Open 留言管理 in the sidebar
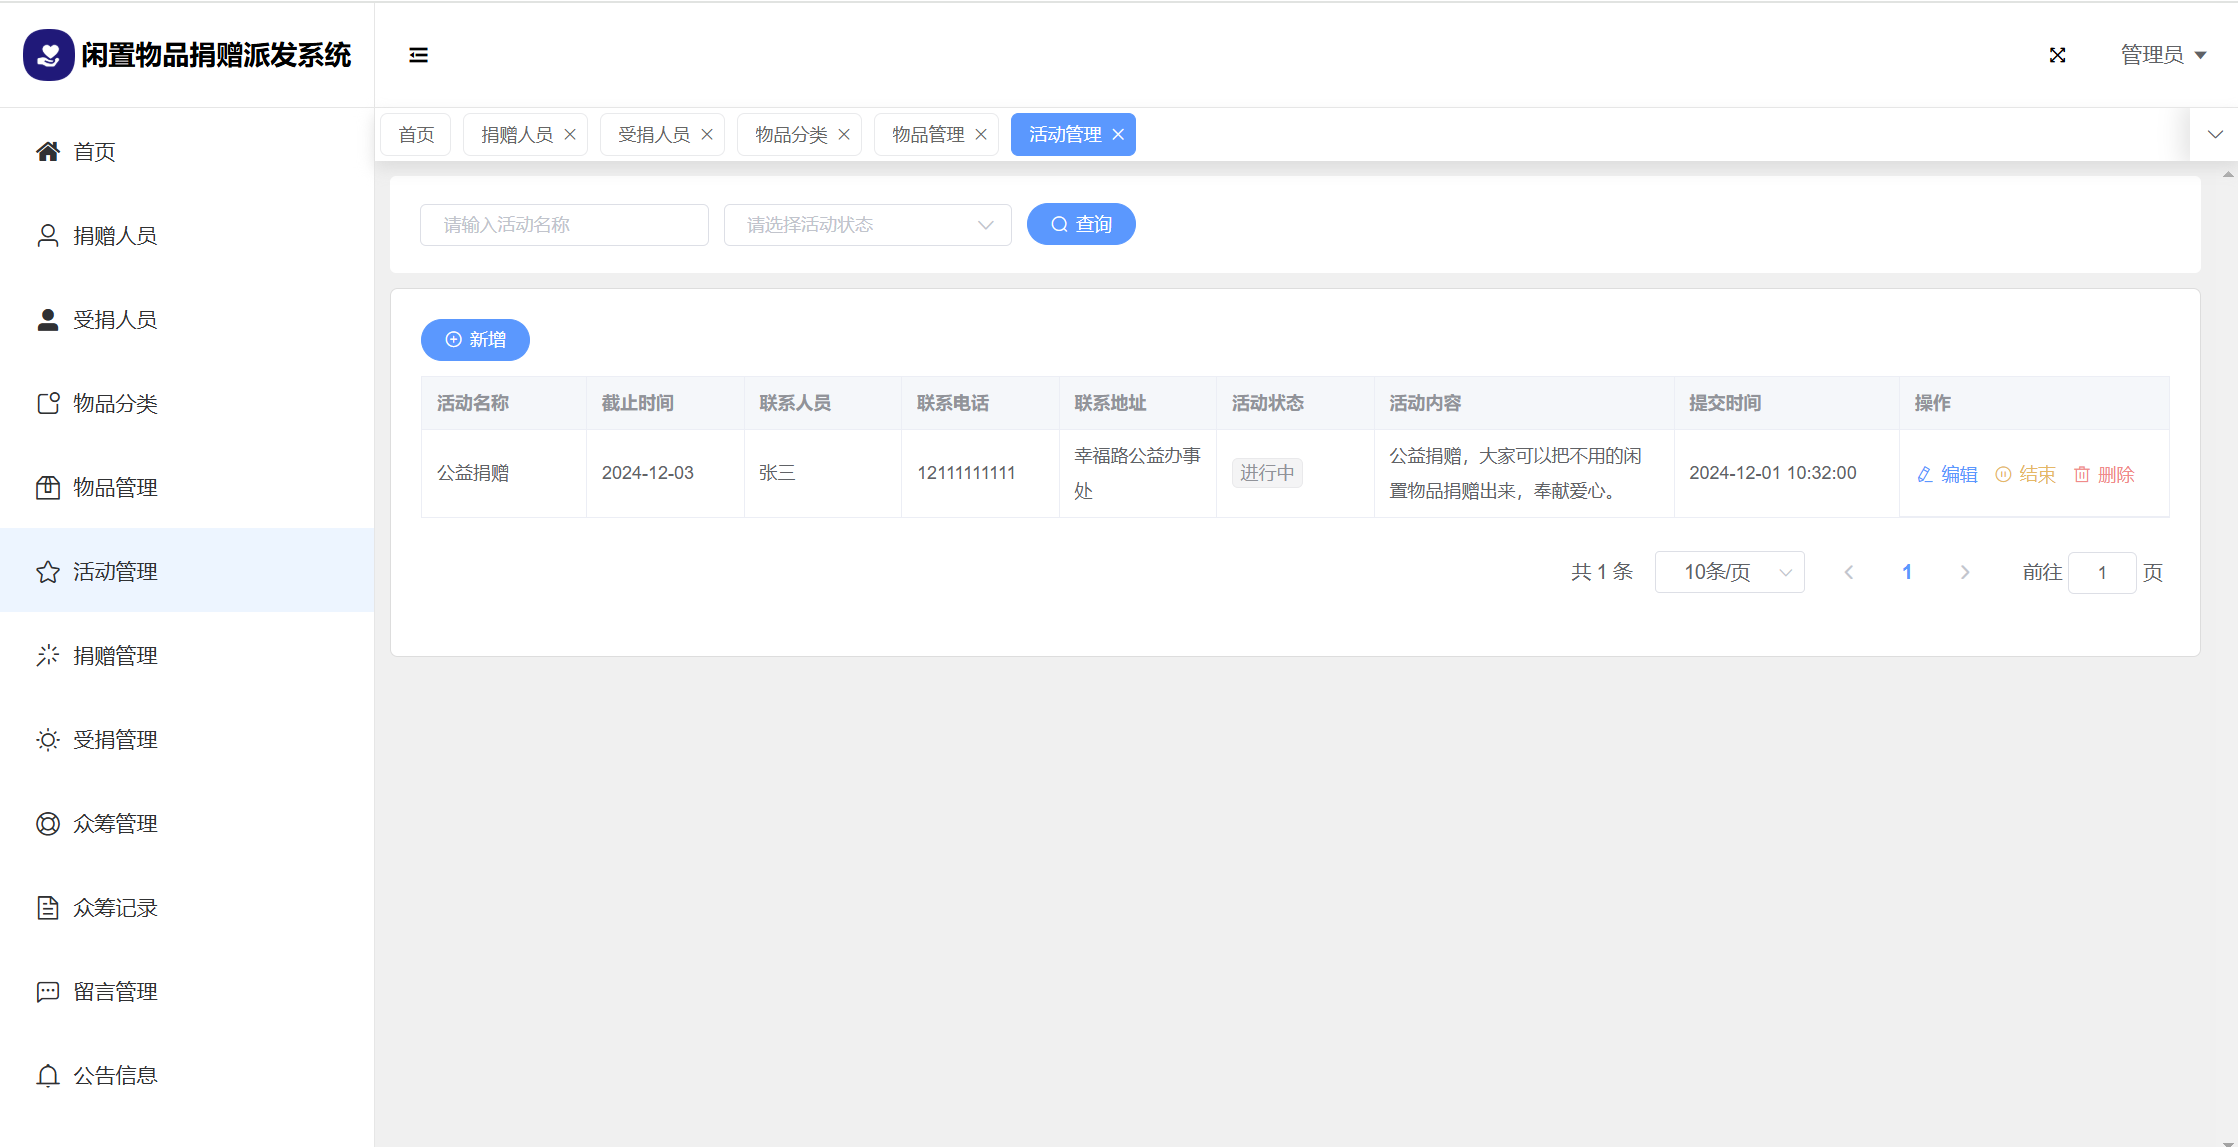Screen dimensions: 2238x1147 click(115, 992)
